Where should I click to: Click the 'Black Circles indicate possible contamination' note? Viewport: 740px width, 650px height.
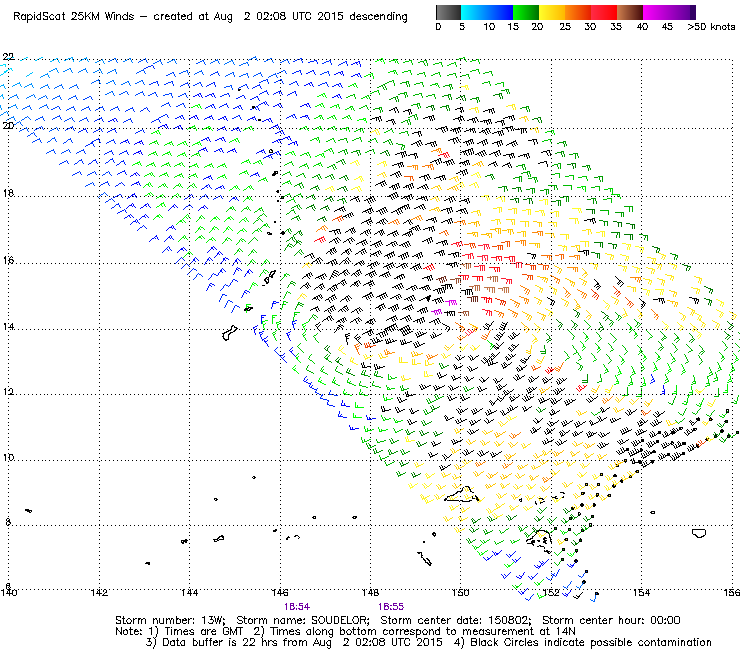(x=591, y=642)
